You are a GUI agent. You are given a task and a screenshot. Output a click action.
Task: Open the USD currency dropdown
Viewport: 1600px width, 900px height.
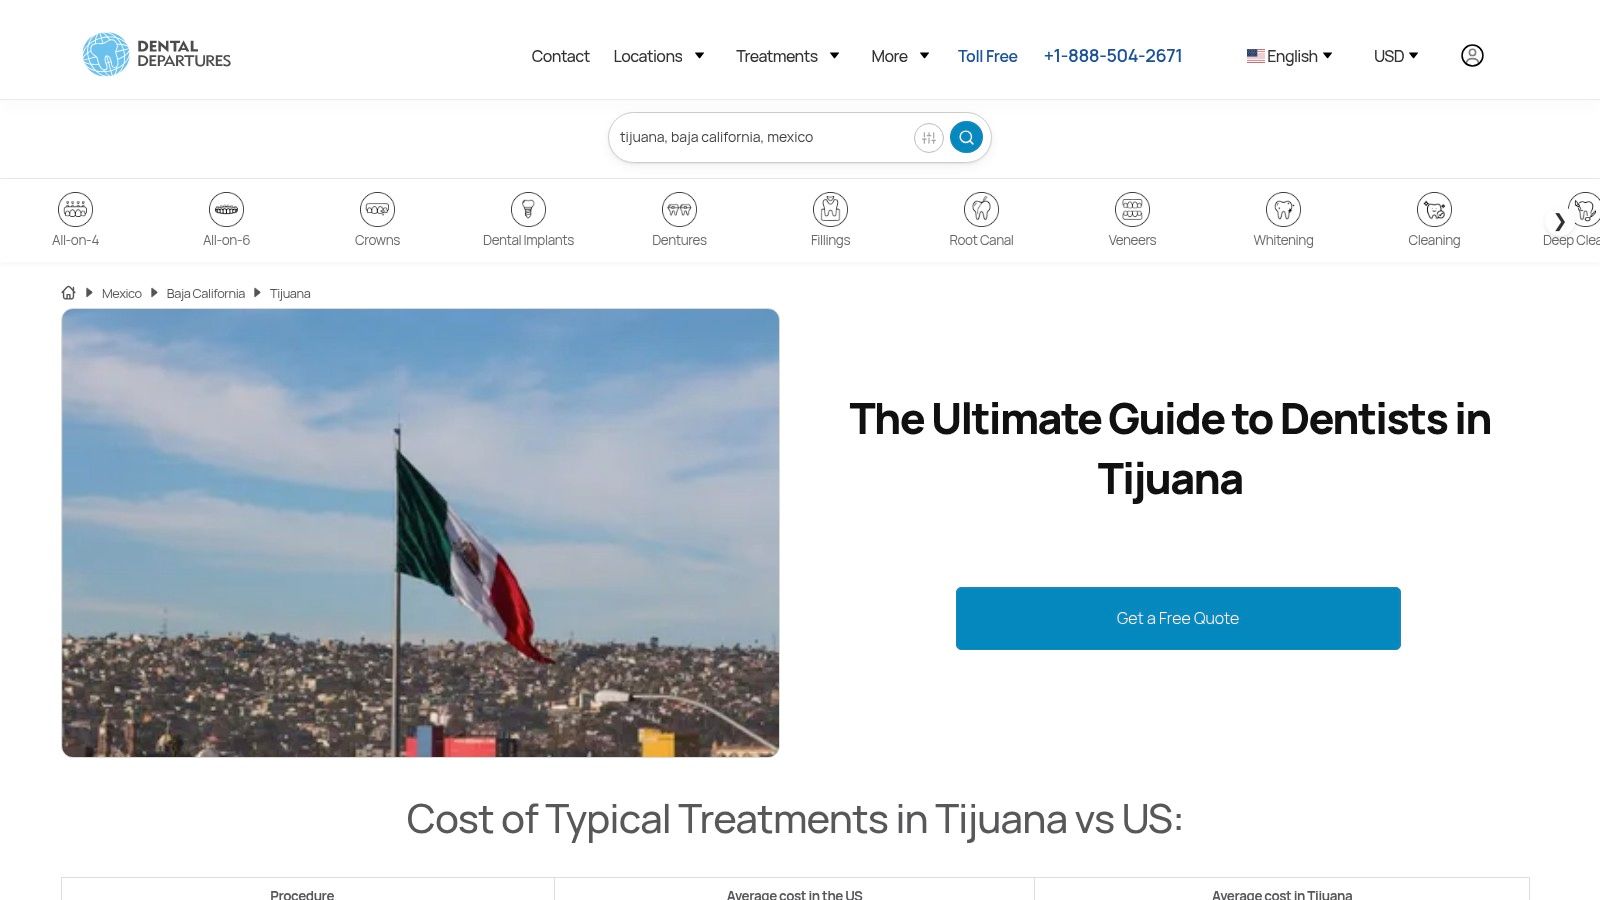coord(1395,56)
